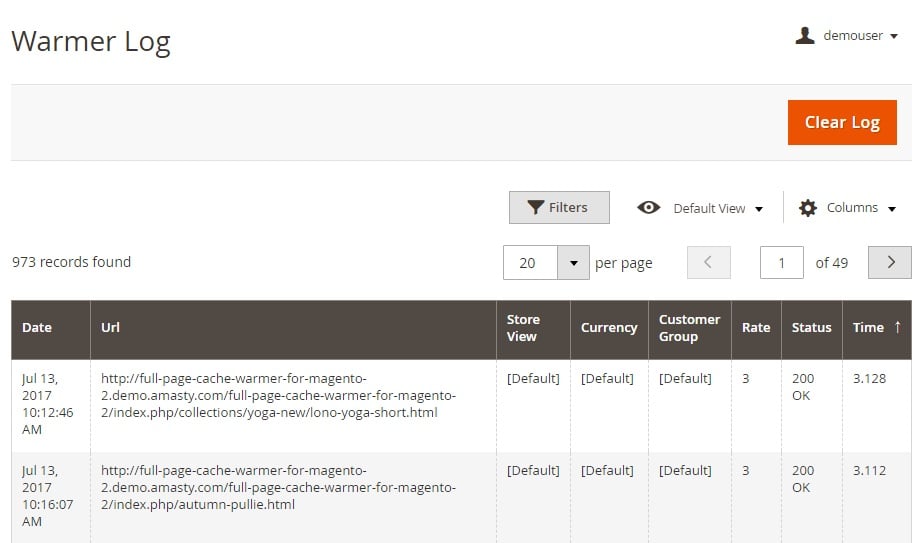This screenshot has height=543, width=919.
Task: Sort by the Status column header
Action: pyautogui.click(x=811, y=330)
